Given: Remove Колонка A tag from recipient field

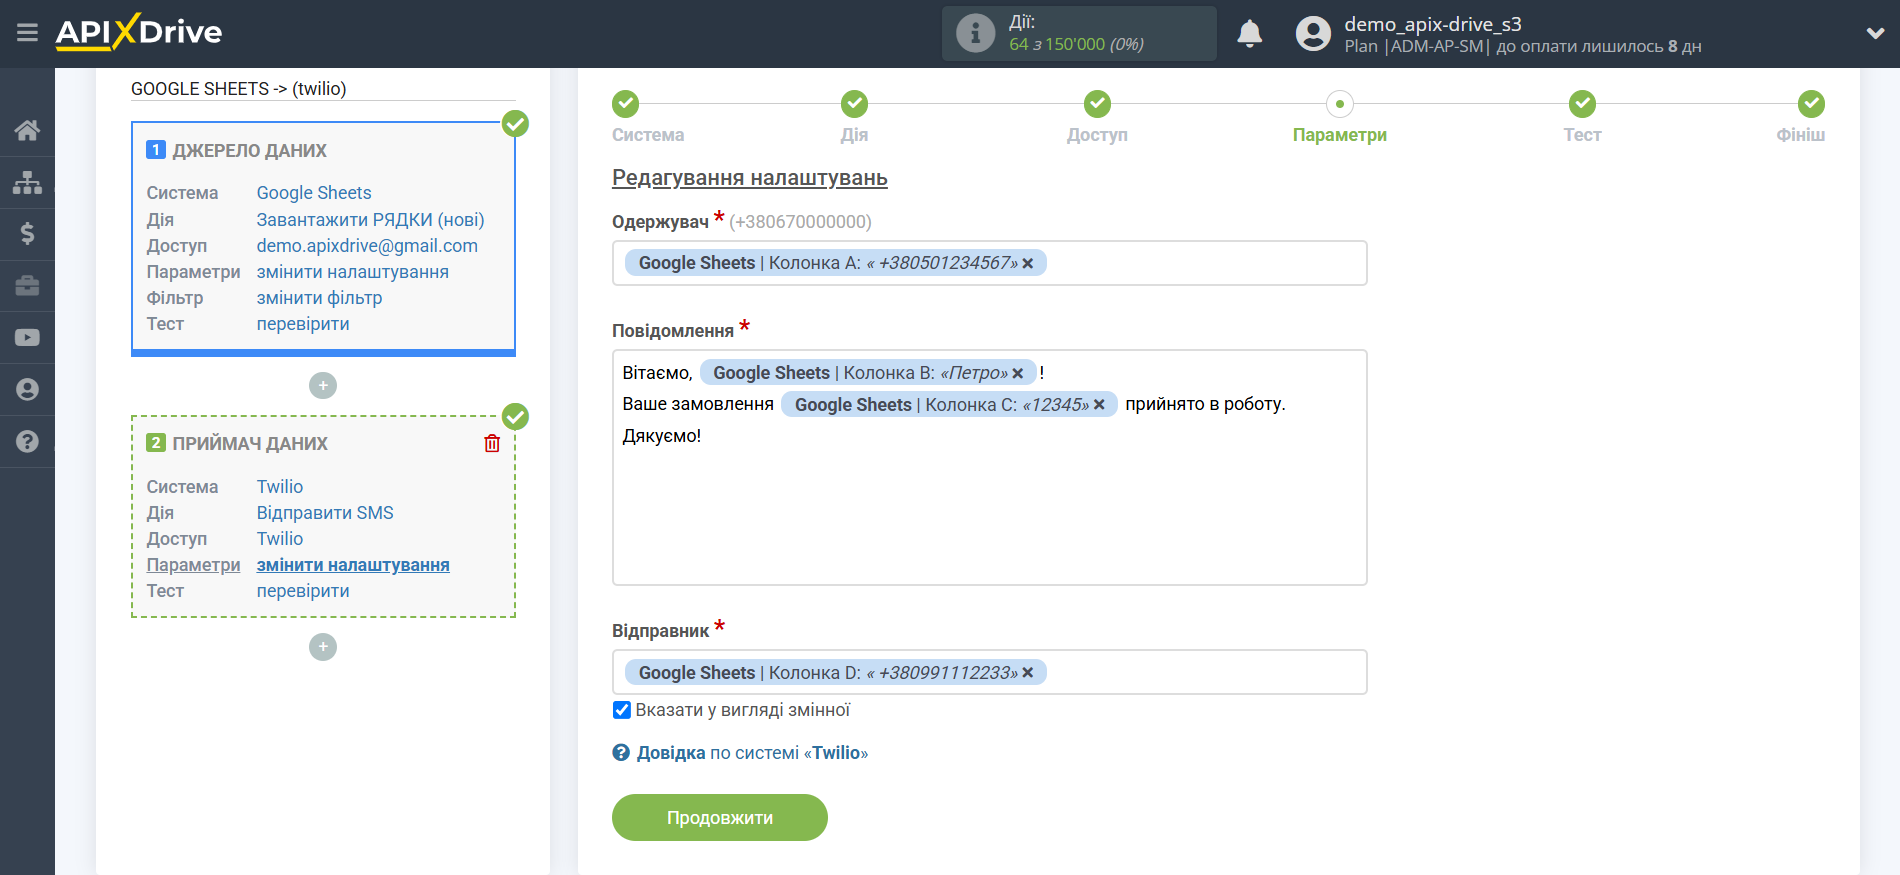Looking at the screenshot, I should click(x=1028, y=263).
